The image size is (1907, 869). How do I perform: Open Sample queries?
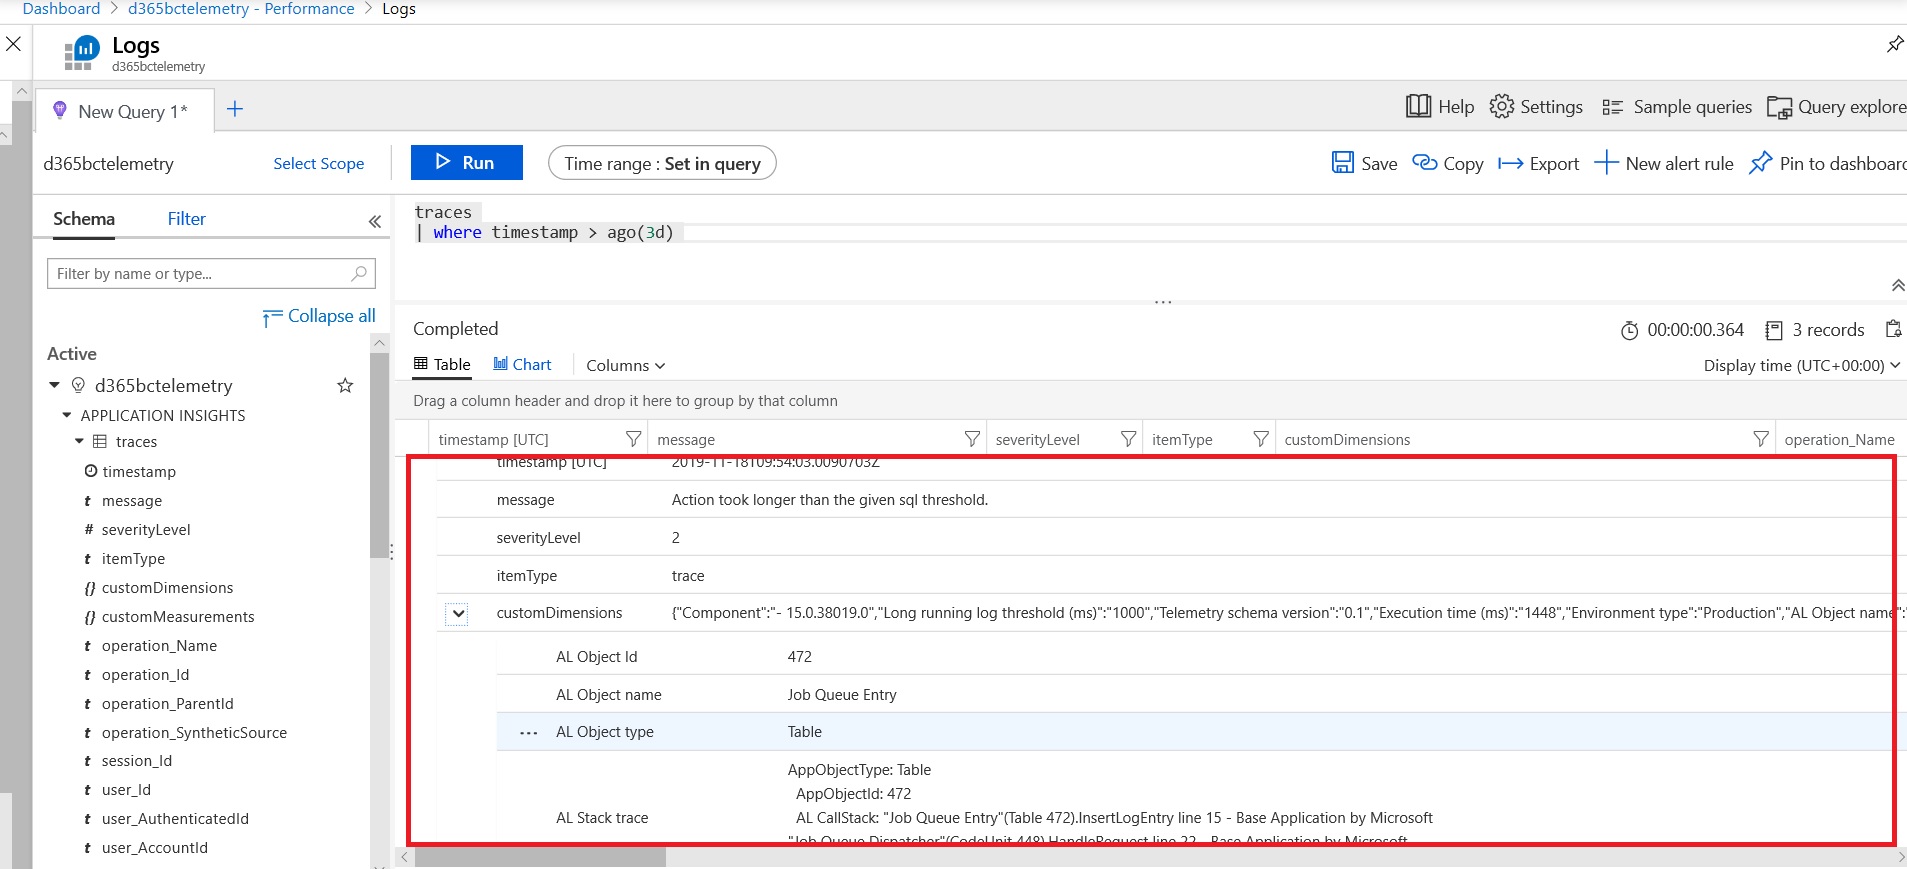(x=1677, y=106)
